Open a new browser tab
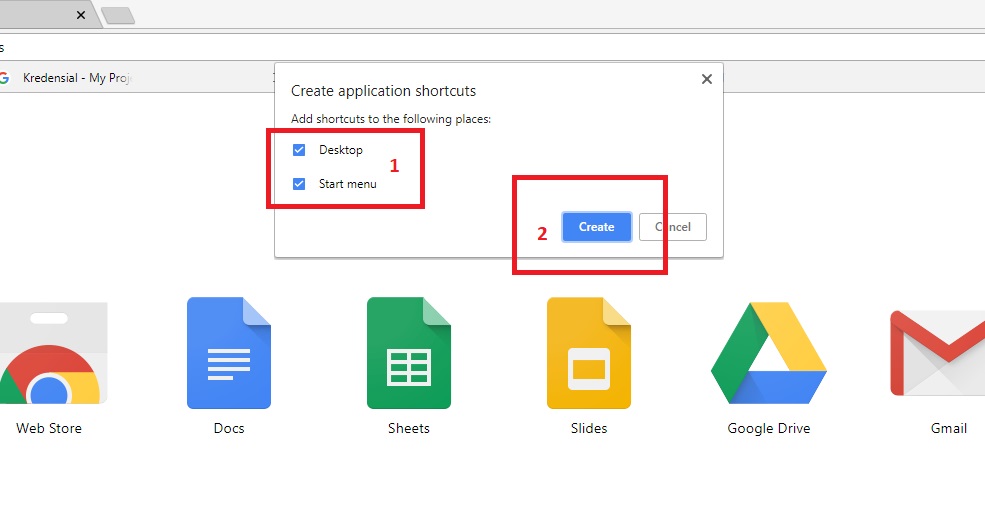The image size is (985, 526). pyautogui.click(x=118, y=16)
